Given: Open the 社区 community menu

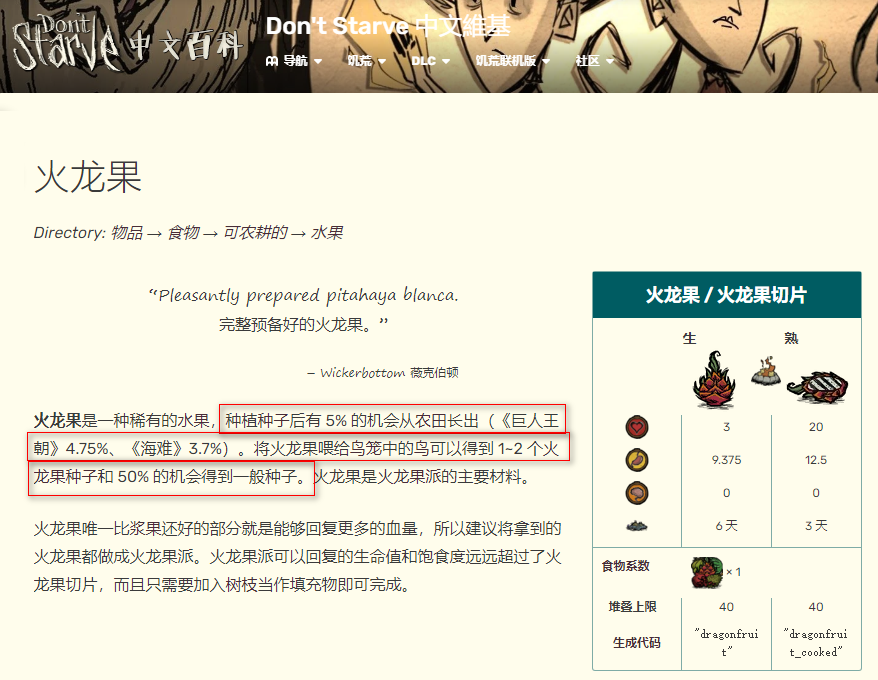Looking at the screenshot, I should pos(595,60).
